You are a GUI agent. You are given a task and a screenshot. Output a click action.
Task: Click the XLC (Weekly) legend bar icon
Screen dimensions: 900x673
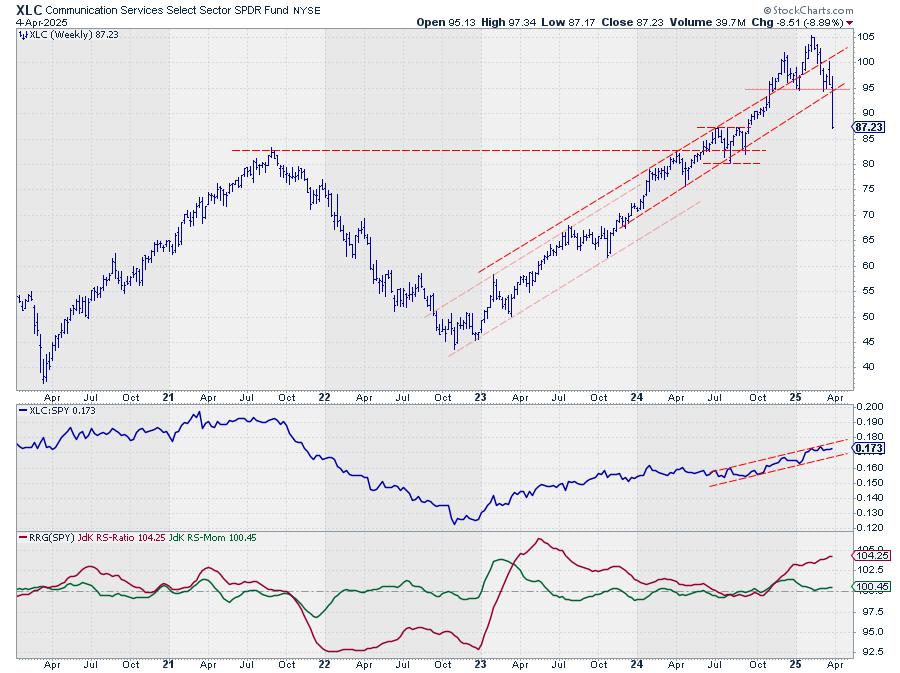22,34
